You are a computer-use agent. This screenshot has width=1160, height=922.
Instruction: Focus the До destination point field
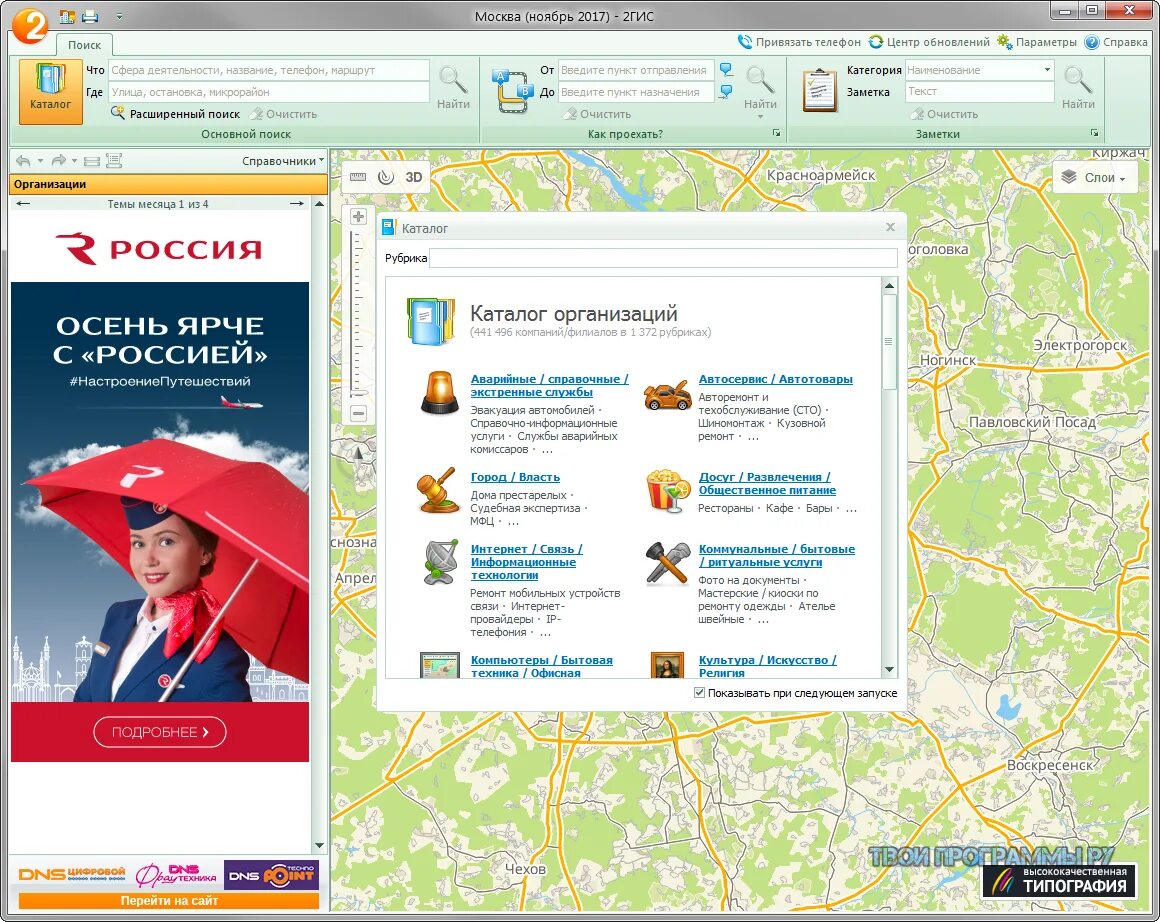coord(635,92)
